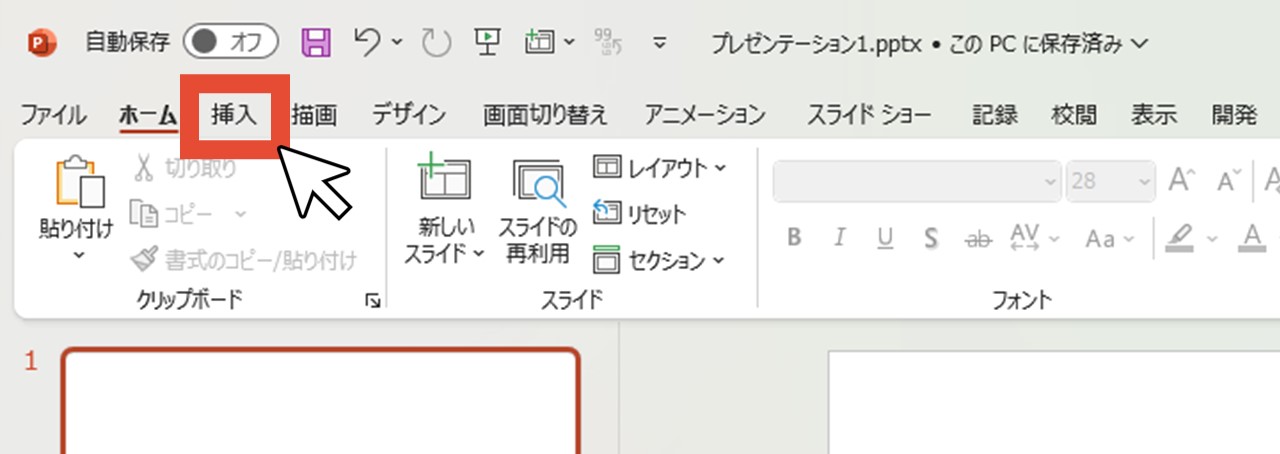Click the font color A button
This screenshot has width=1280, height=454.
click(1252, 238)
